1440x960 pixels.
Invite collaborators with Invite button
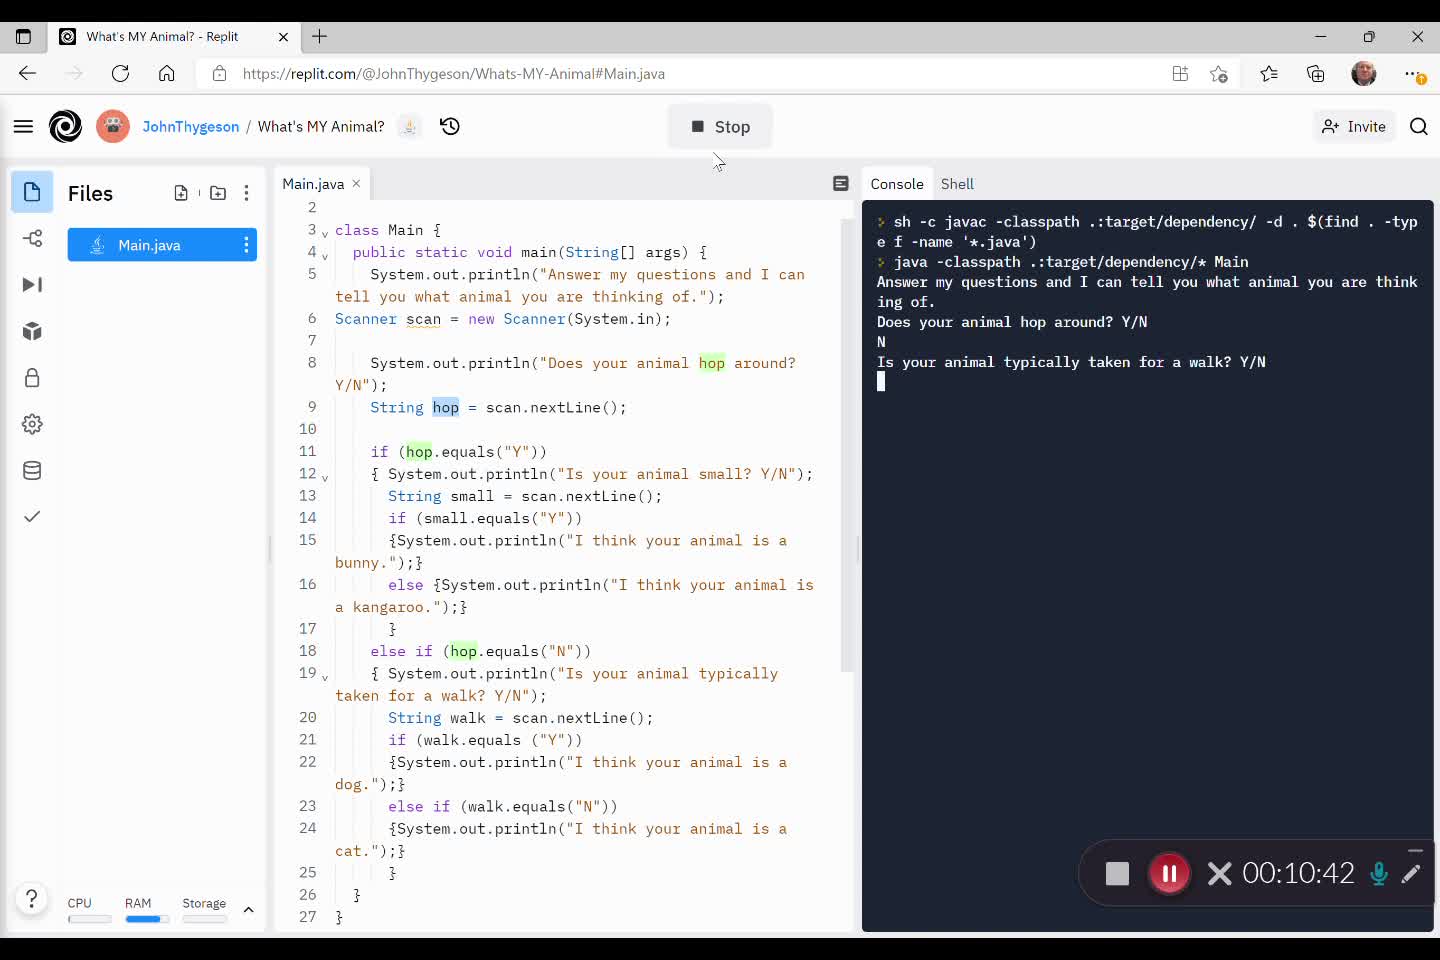[x=1354, y=126]
